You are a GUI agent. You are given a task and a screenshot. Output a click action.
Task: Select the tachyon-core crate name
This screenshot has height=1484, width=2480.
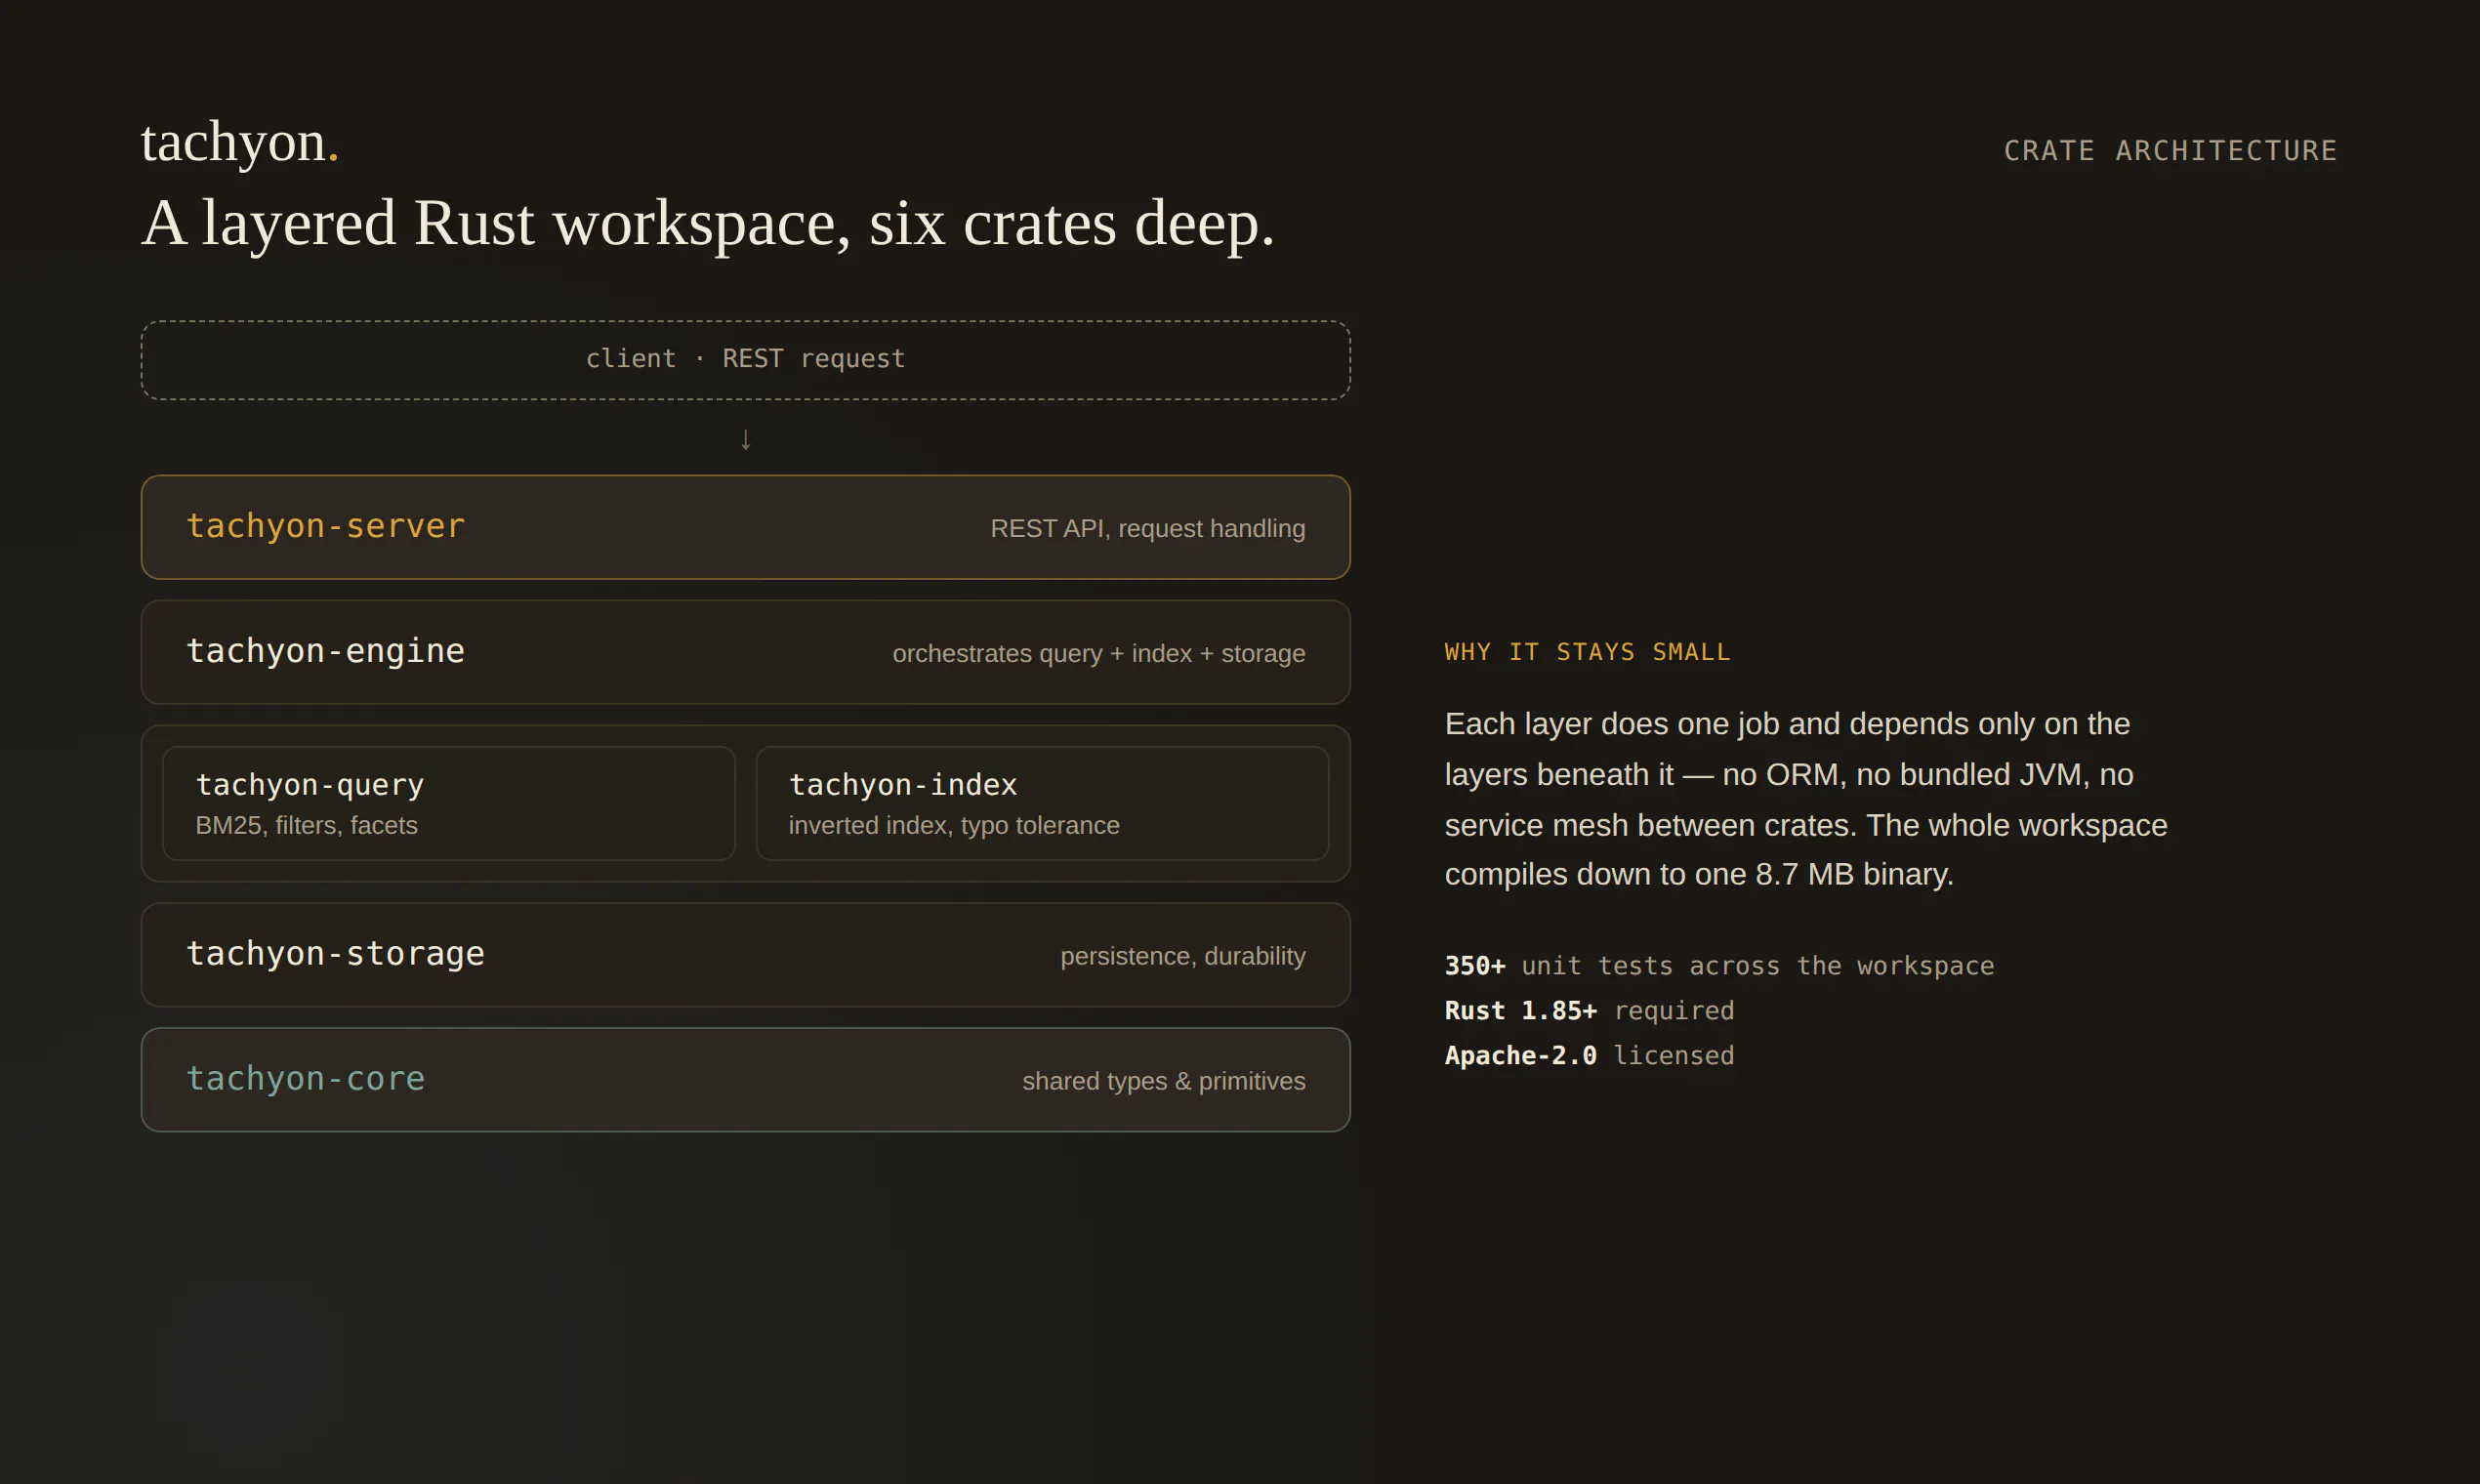pos(306,1078)
